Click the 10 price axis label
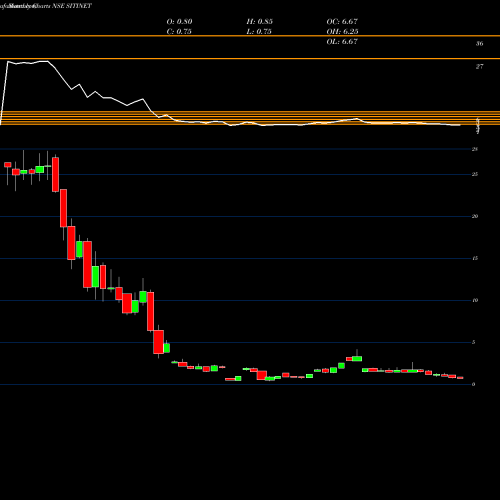The width and height of the screenshot is (500, 500). pos(475,300)
